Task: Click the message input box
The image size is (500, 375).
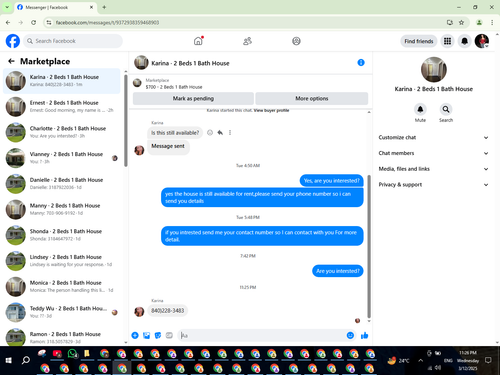Action: [262, 335]
